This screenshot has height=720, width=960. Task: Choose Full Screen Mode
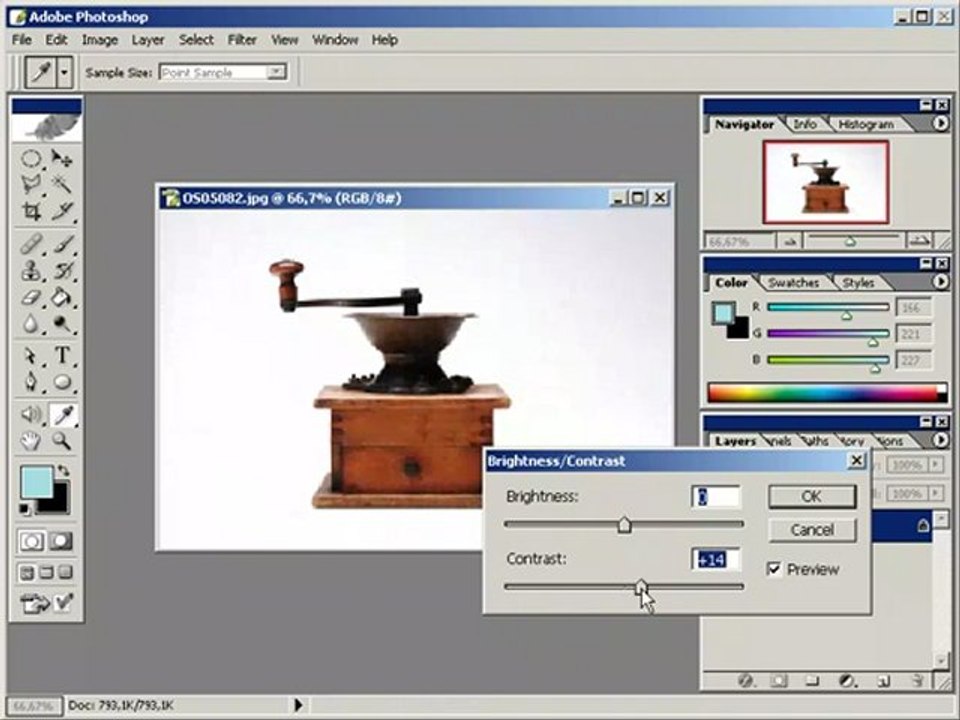point(66,573)
